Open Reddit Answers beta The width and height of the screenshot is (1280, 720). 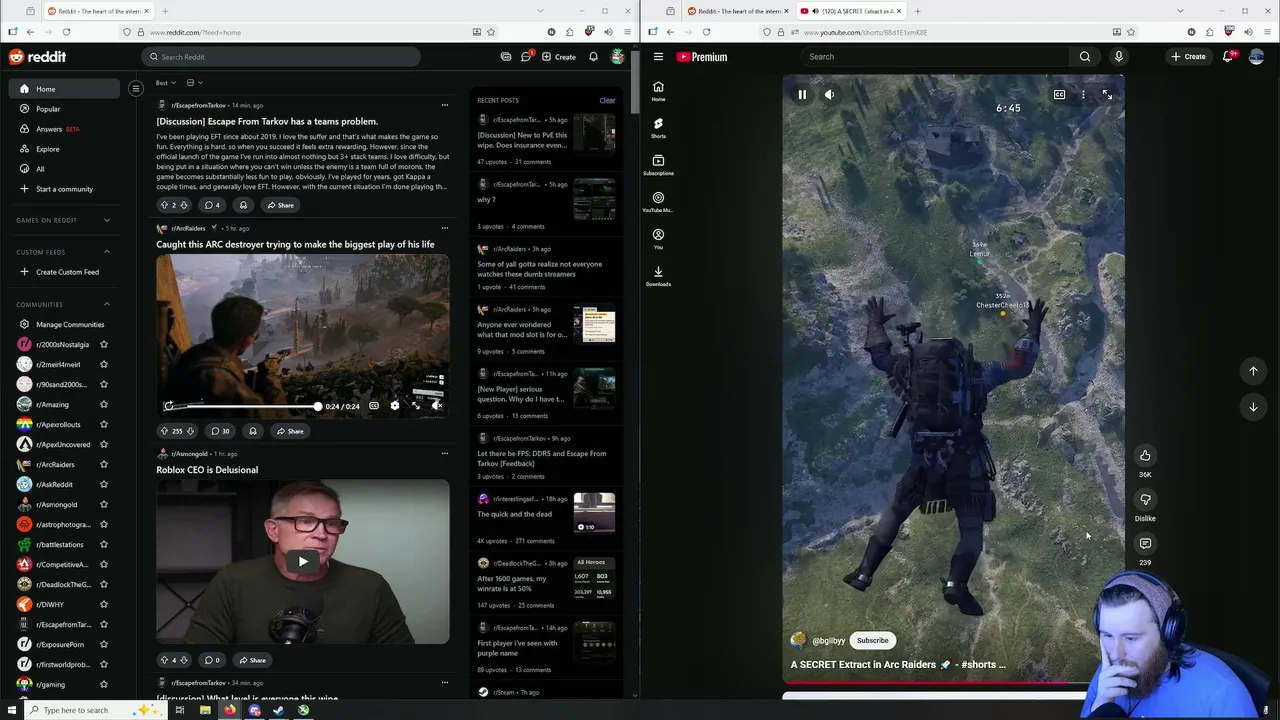[64, 129]
